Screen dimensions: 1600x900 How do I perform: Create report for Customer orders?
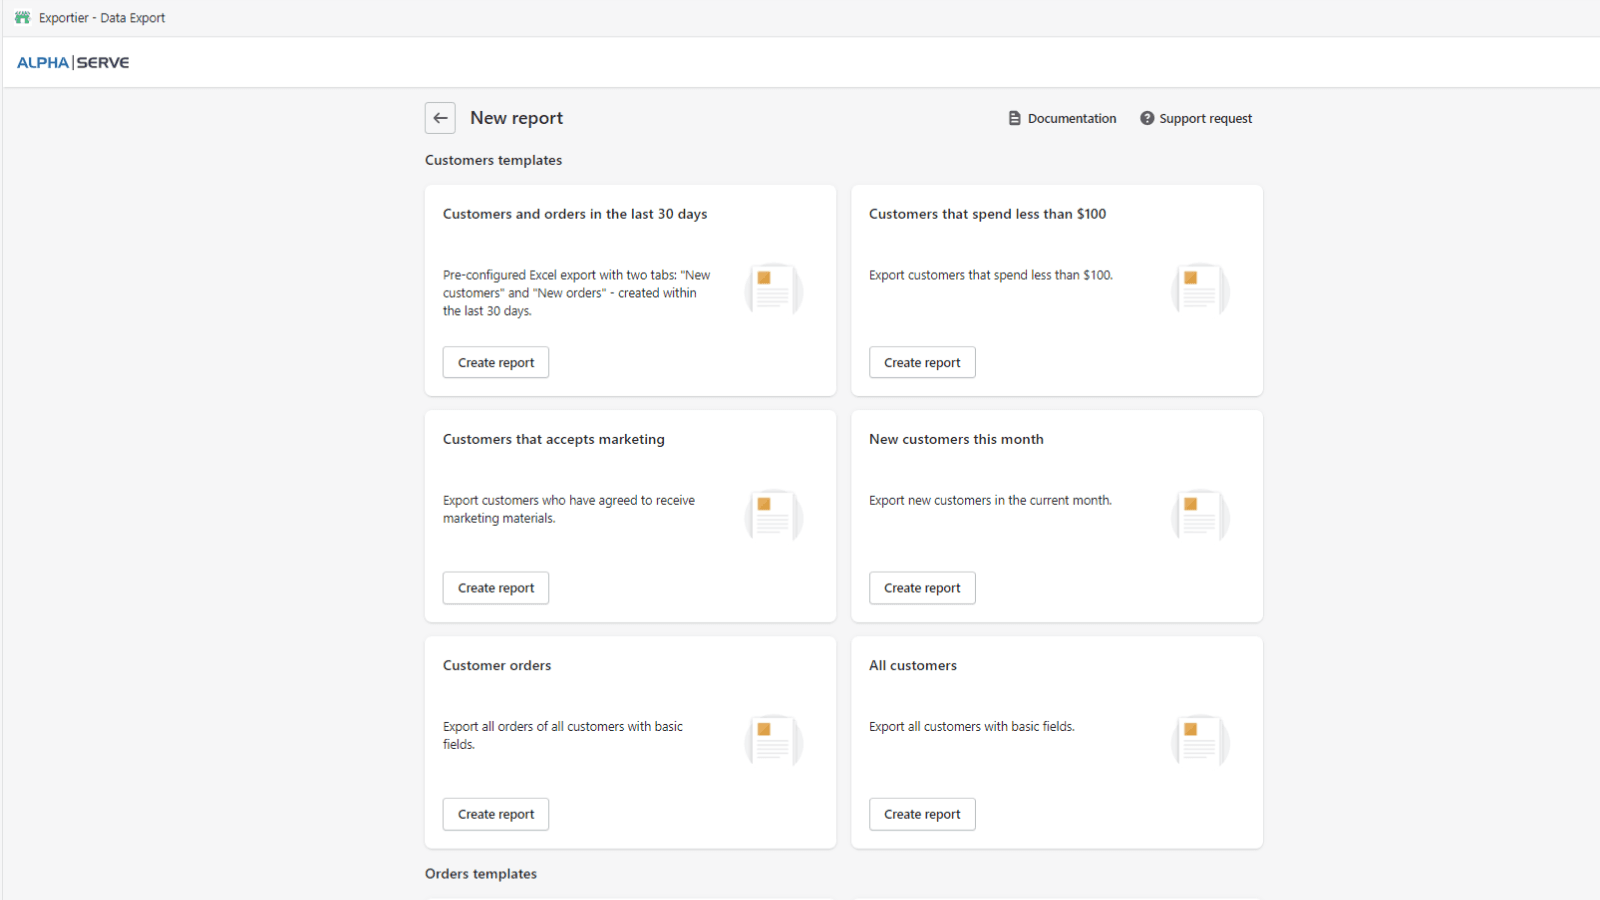pos(495,814)
